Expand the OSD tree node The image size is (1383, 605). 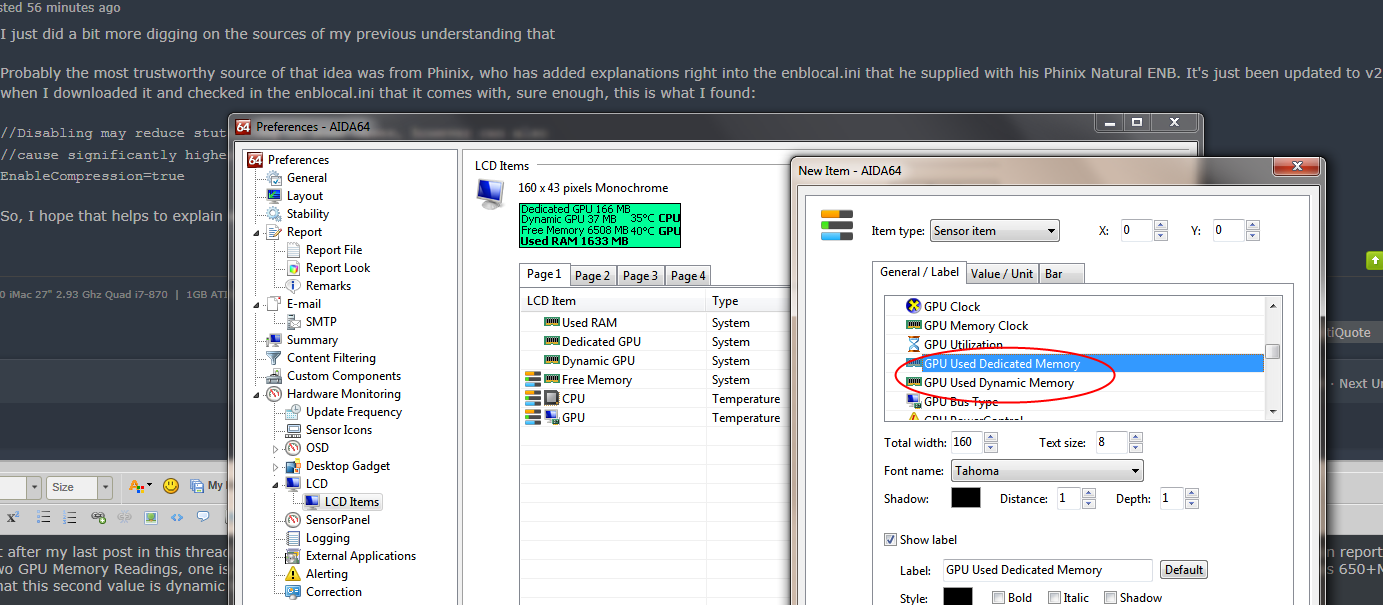[277, 449]
